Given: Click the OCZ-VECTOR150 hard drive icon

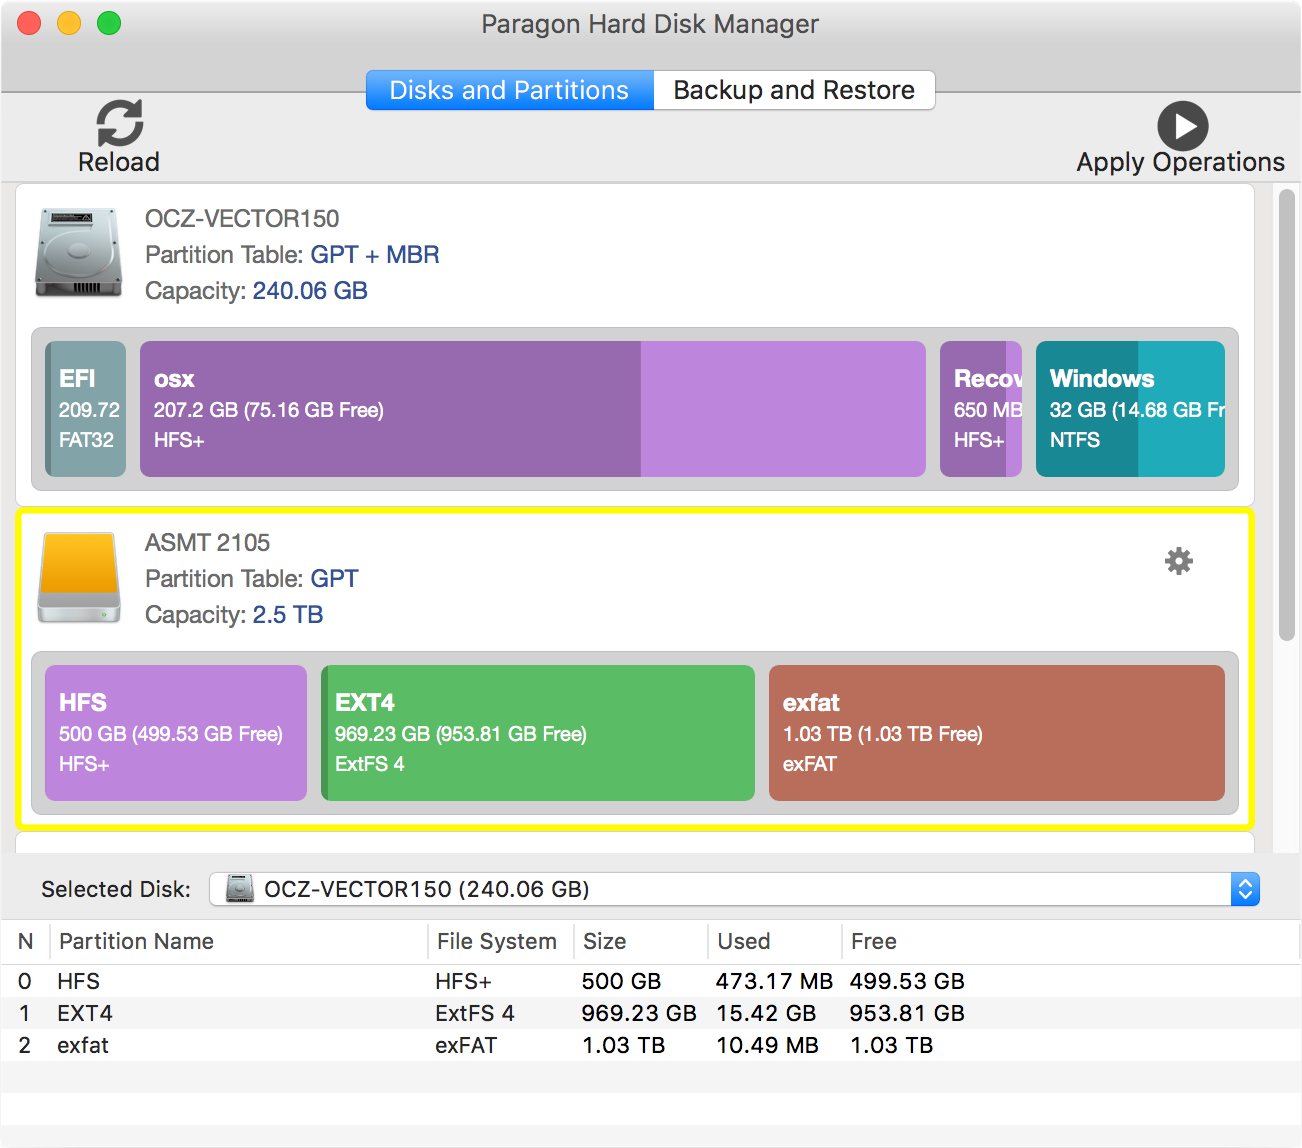Looking at the screenshot, I should tap(78, 253).
